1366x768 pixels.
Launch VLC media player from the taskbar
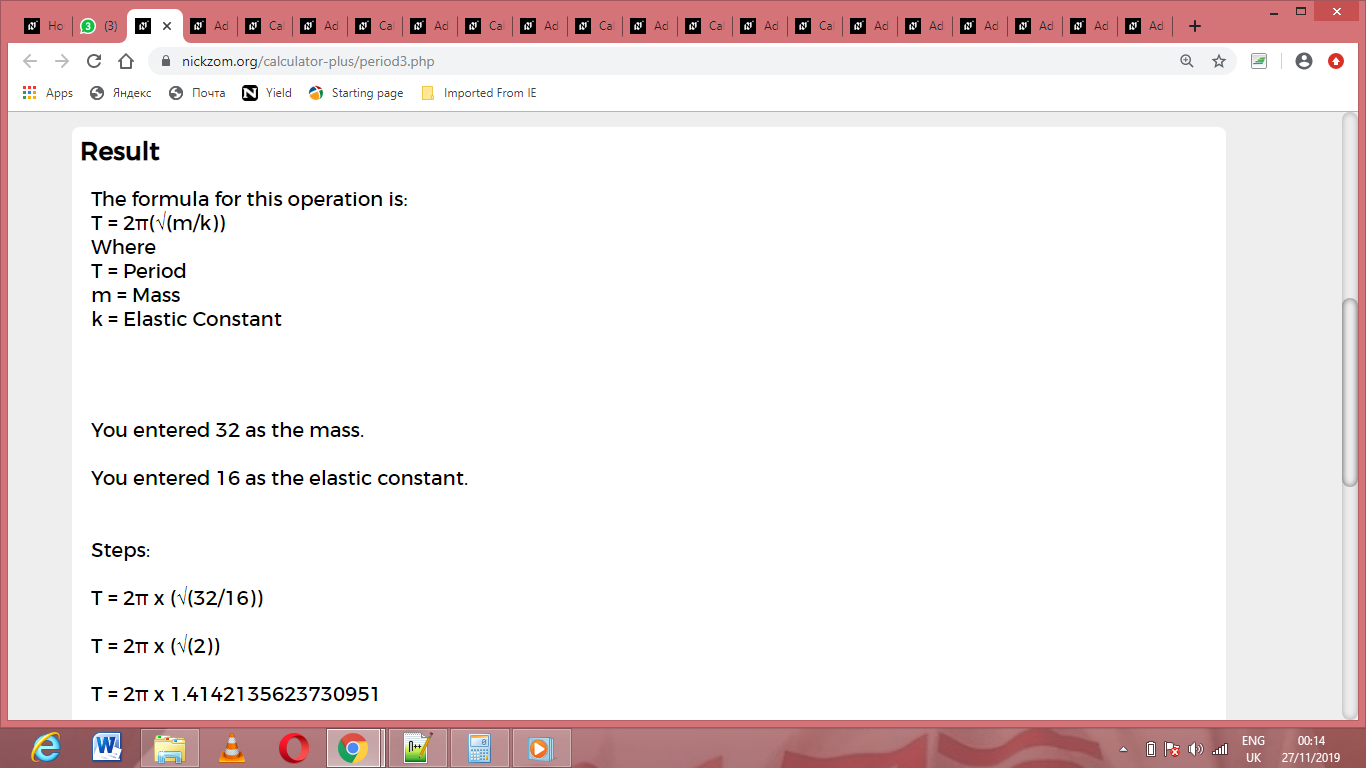click(232, 748)
